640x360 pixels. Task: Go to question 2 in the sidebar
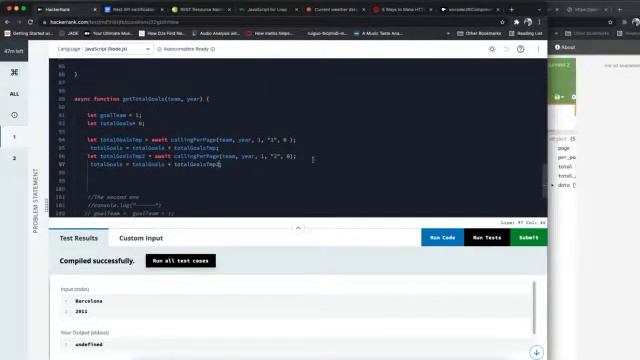coord(14,158)
